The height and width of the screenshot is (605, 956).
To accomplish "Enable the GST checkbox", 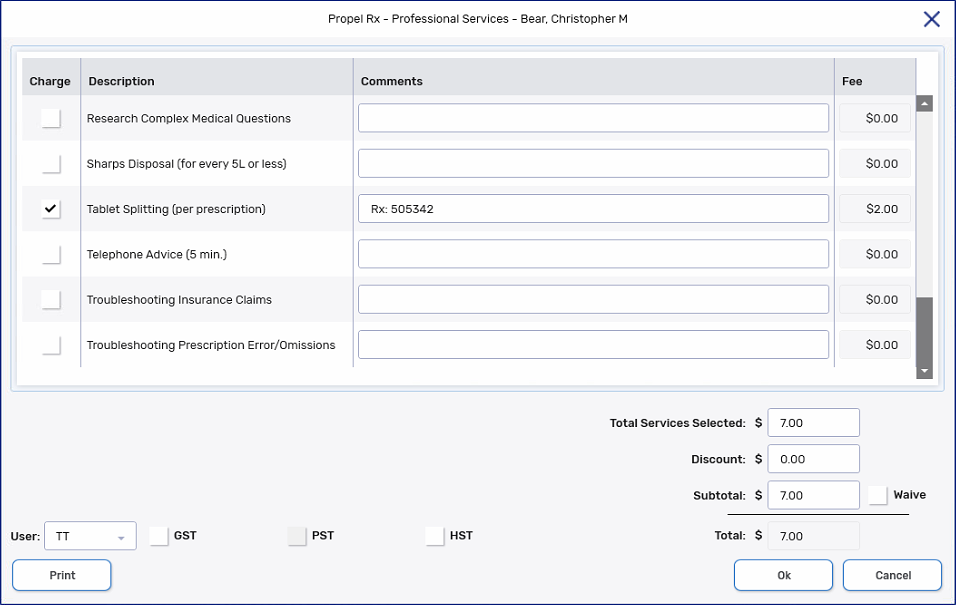I will pyautogui.click(x=158, y=535).
